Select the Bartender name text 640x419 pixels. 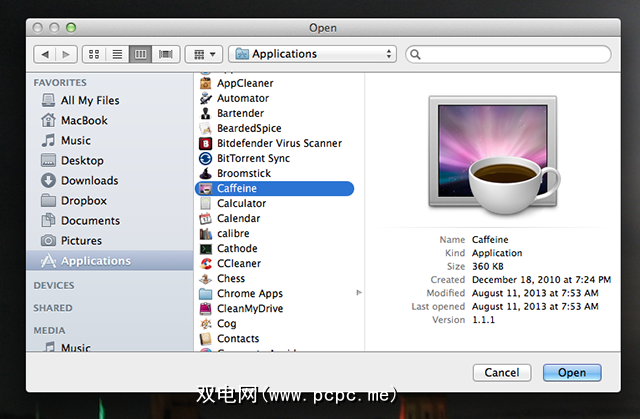(240, 113)
